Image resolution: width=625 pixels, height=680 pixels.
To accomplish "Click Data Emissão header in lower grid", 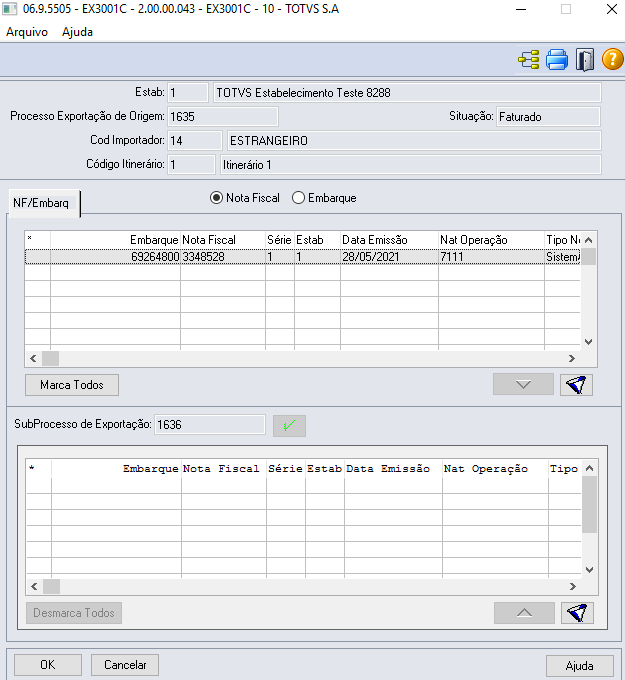I will point(393,469).
